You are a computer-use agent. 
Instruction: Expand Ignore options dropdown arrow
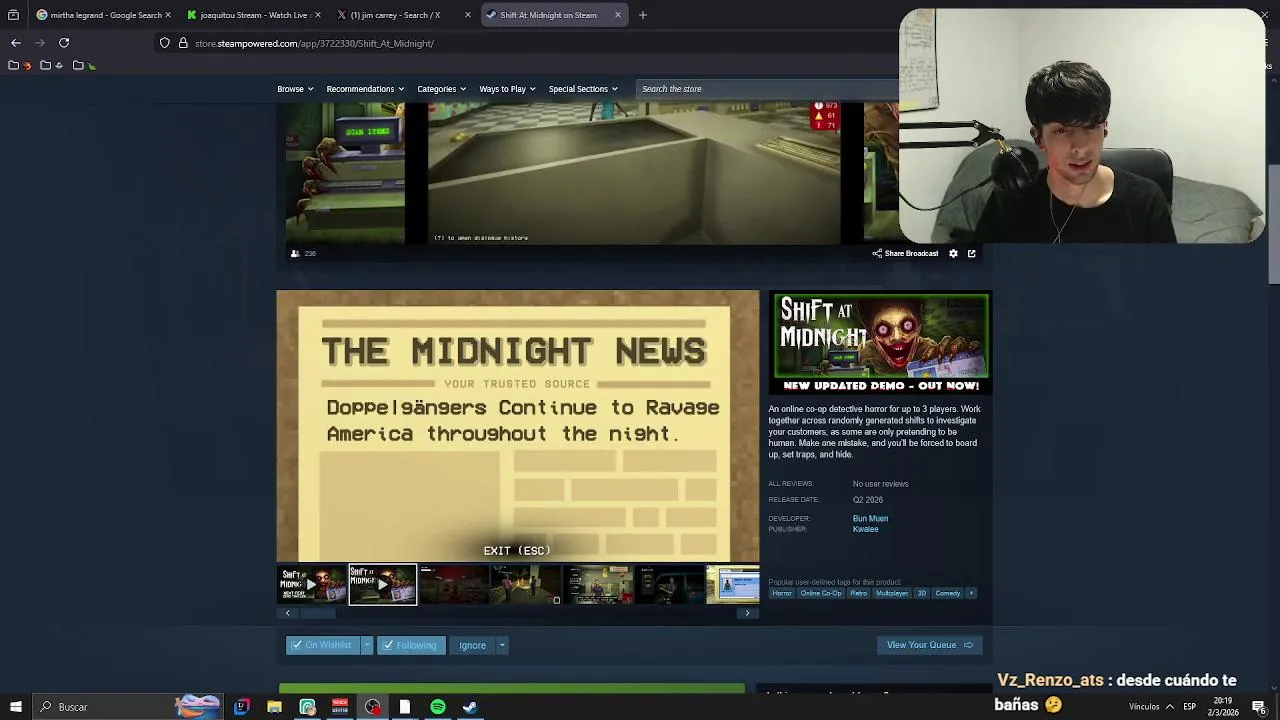pos(503,645)
